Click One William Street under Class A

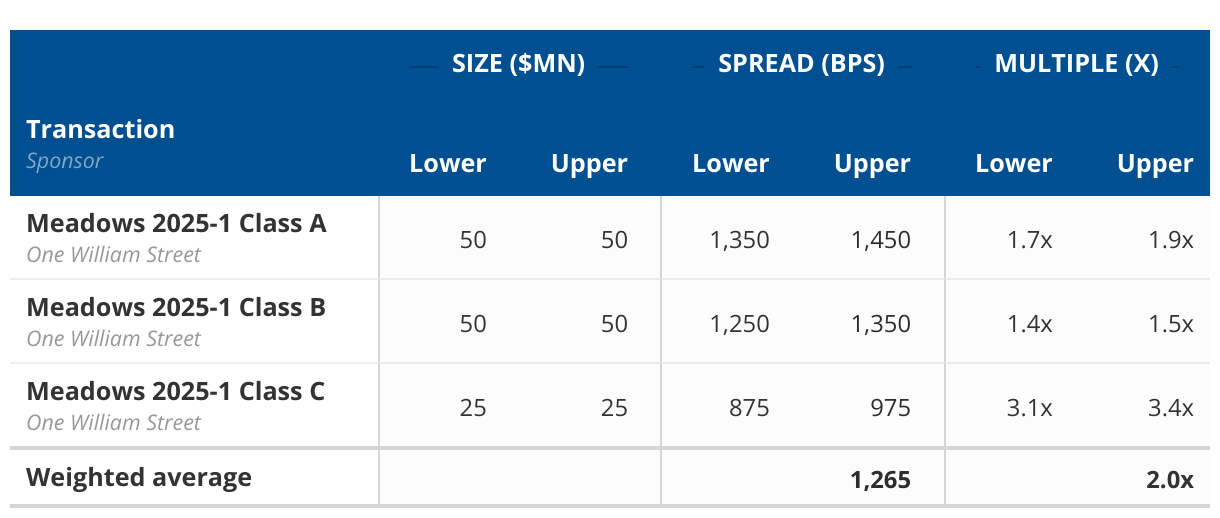(x=113, y=255)
